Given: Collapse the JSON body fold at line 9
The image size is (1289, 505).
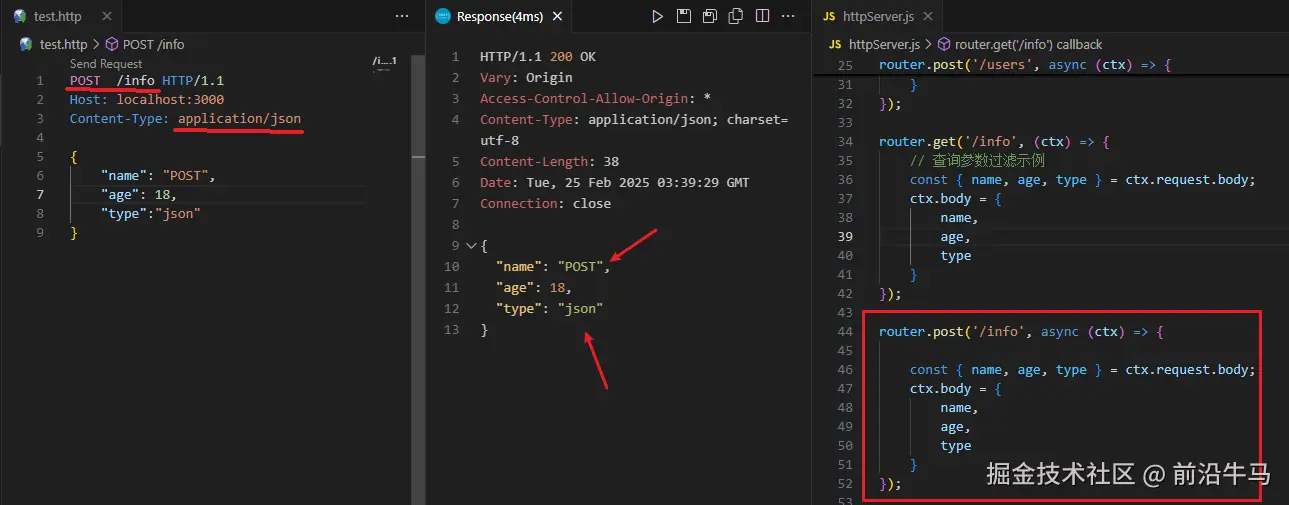Looking at the screenshot, I should 471,245.
